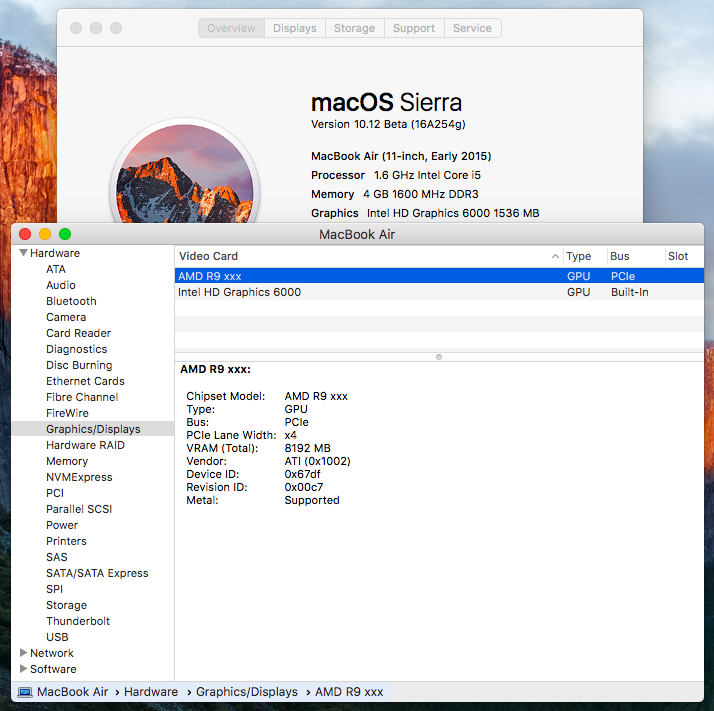The width and height of the screenshot is (714, 711).
Task: Select Fibre Channel entry
Action: pyautogui.click(x=82, y=397)
